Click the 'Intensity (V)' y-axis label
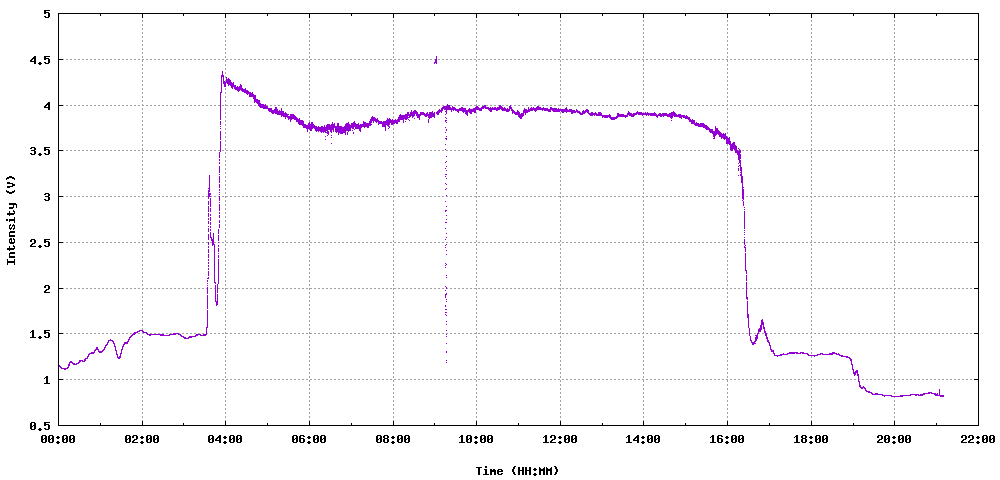The height and width of the screenshot is (480, 1000). tap(11, 219)
